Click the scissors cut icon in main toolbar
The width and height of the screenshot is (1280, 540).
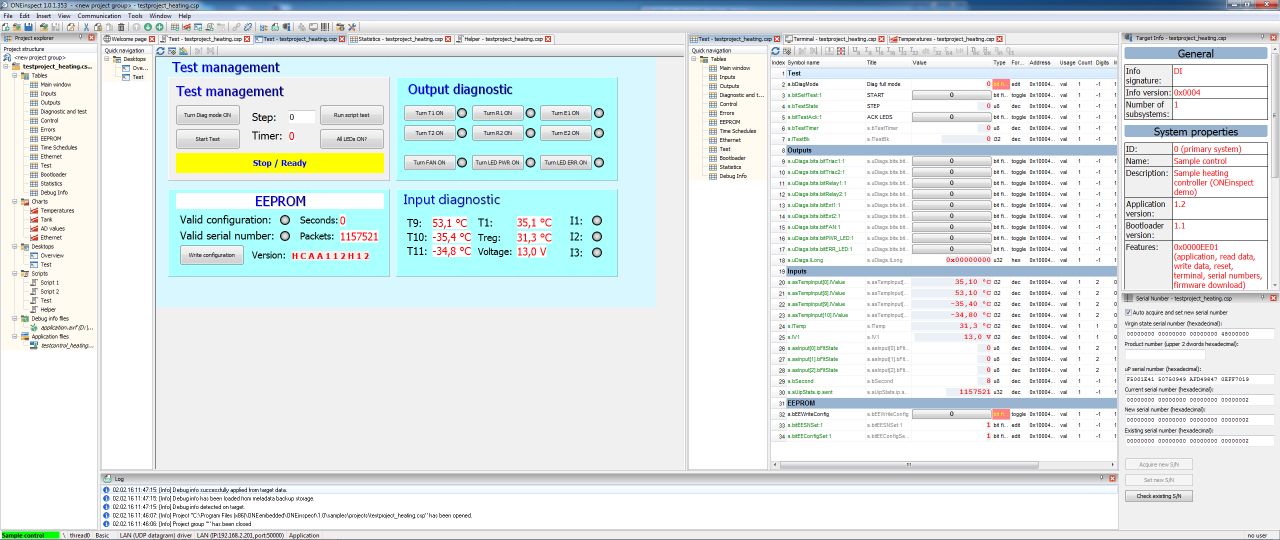(86, 27)
